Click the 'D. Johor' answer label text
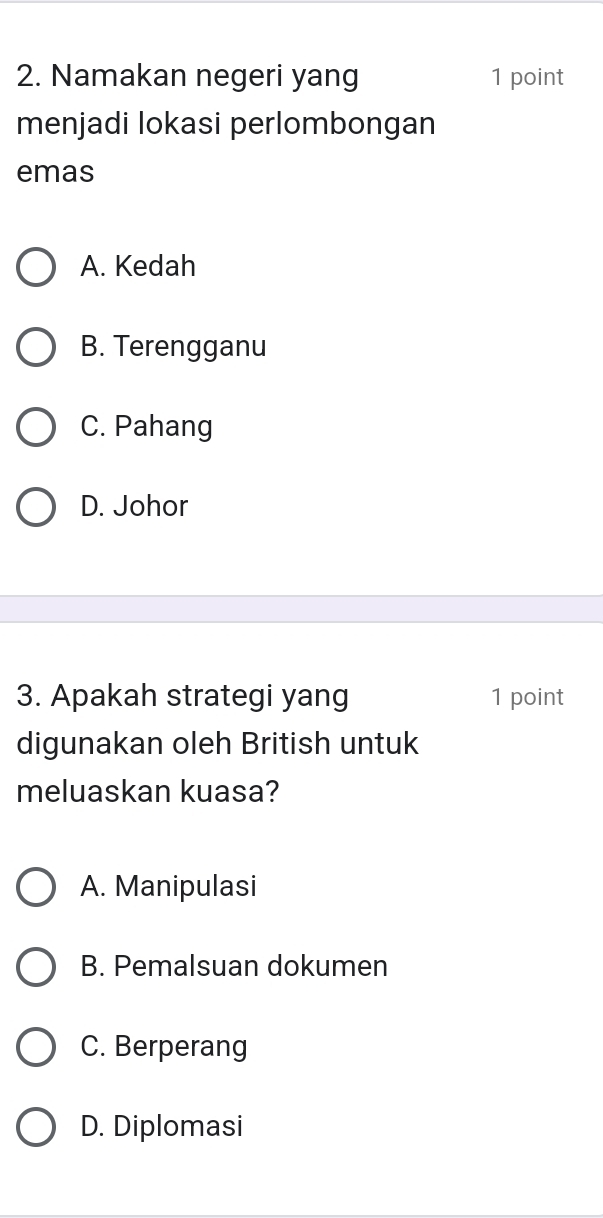 coord(135,507)
